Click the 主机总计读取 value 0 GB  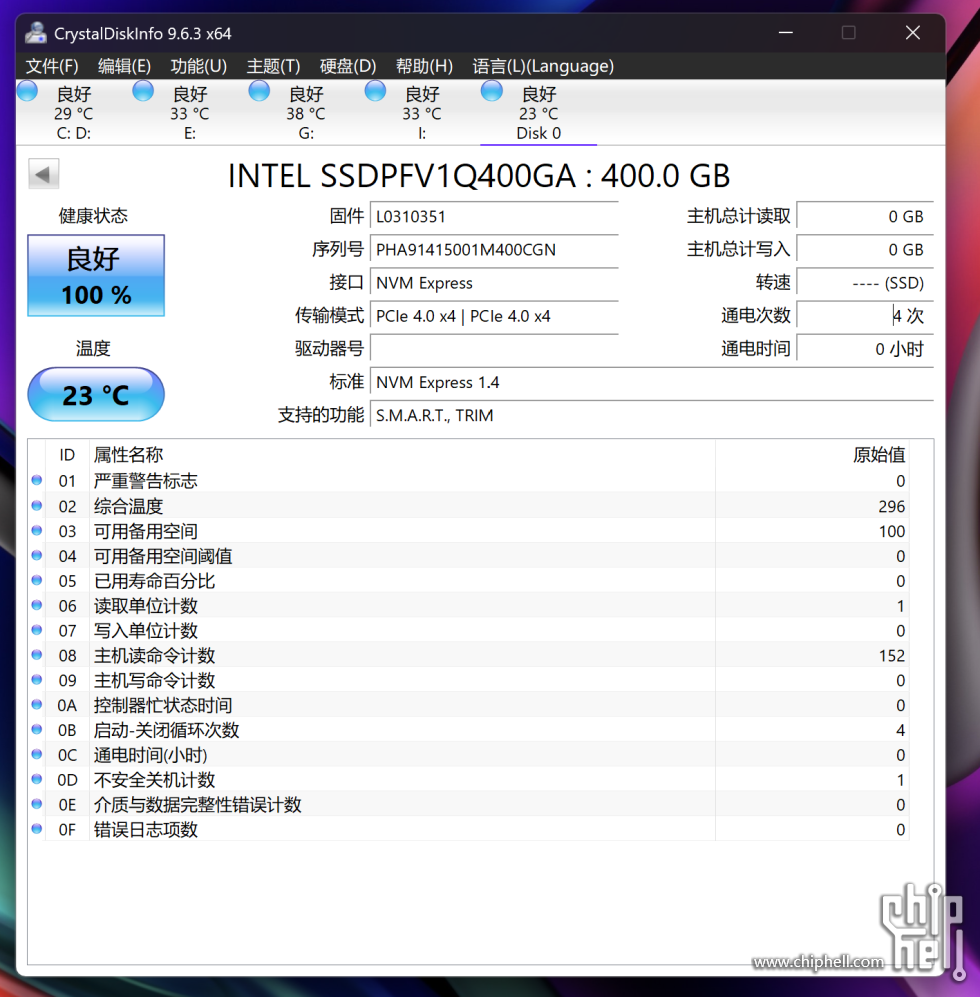pyautogui.click(x=865, y=217)
